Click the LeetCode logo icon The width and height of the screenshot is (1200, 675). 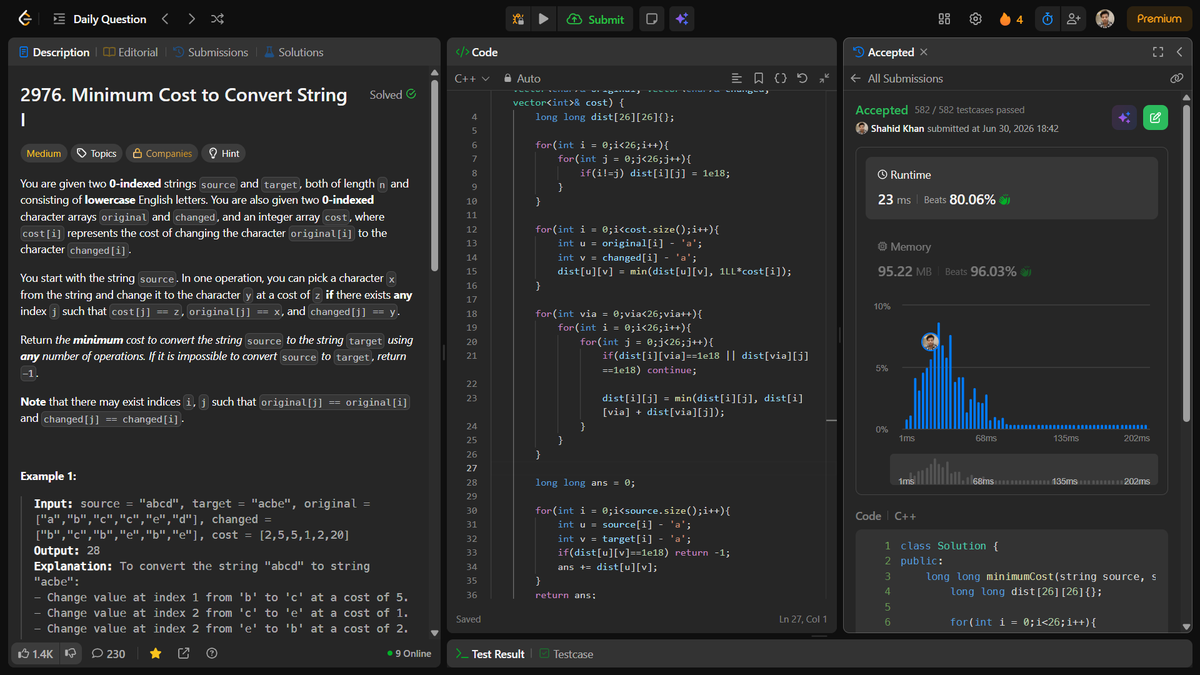(24, 19)
